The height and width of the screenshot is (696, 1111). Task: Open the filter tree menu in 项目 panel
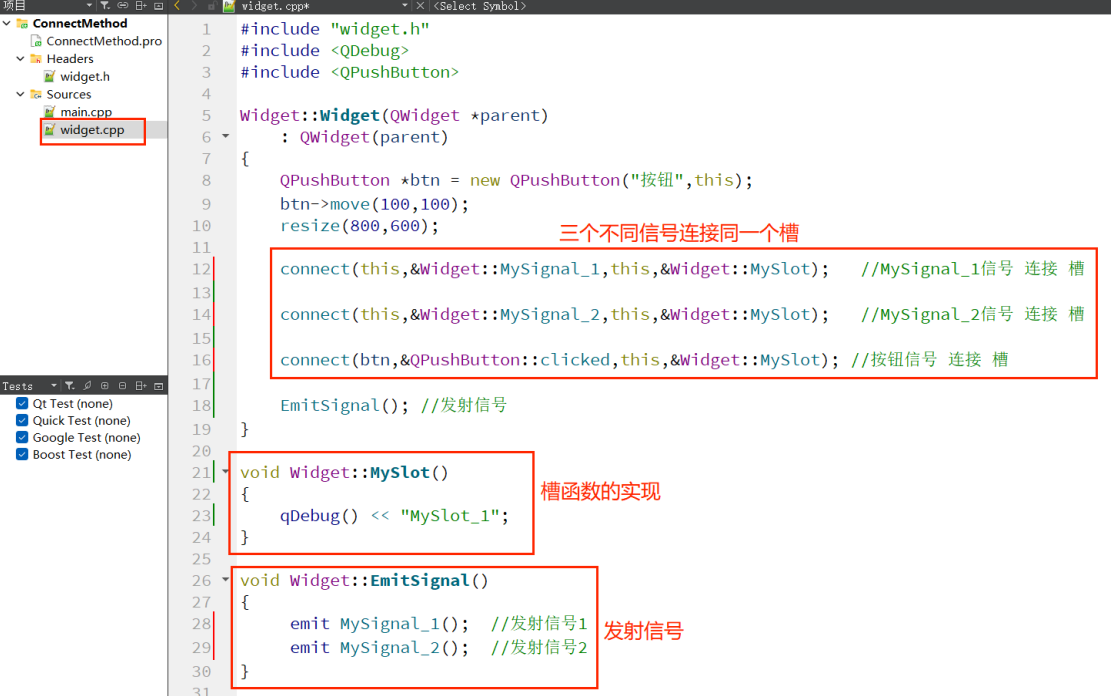coord(105,6)
